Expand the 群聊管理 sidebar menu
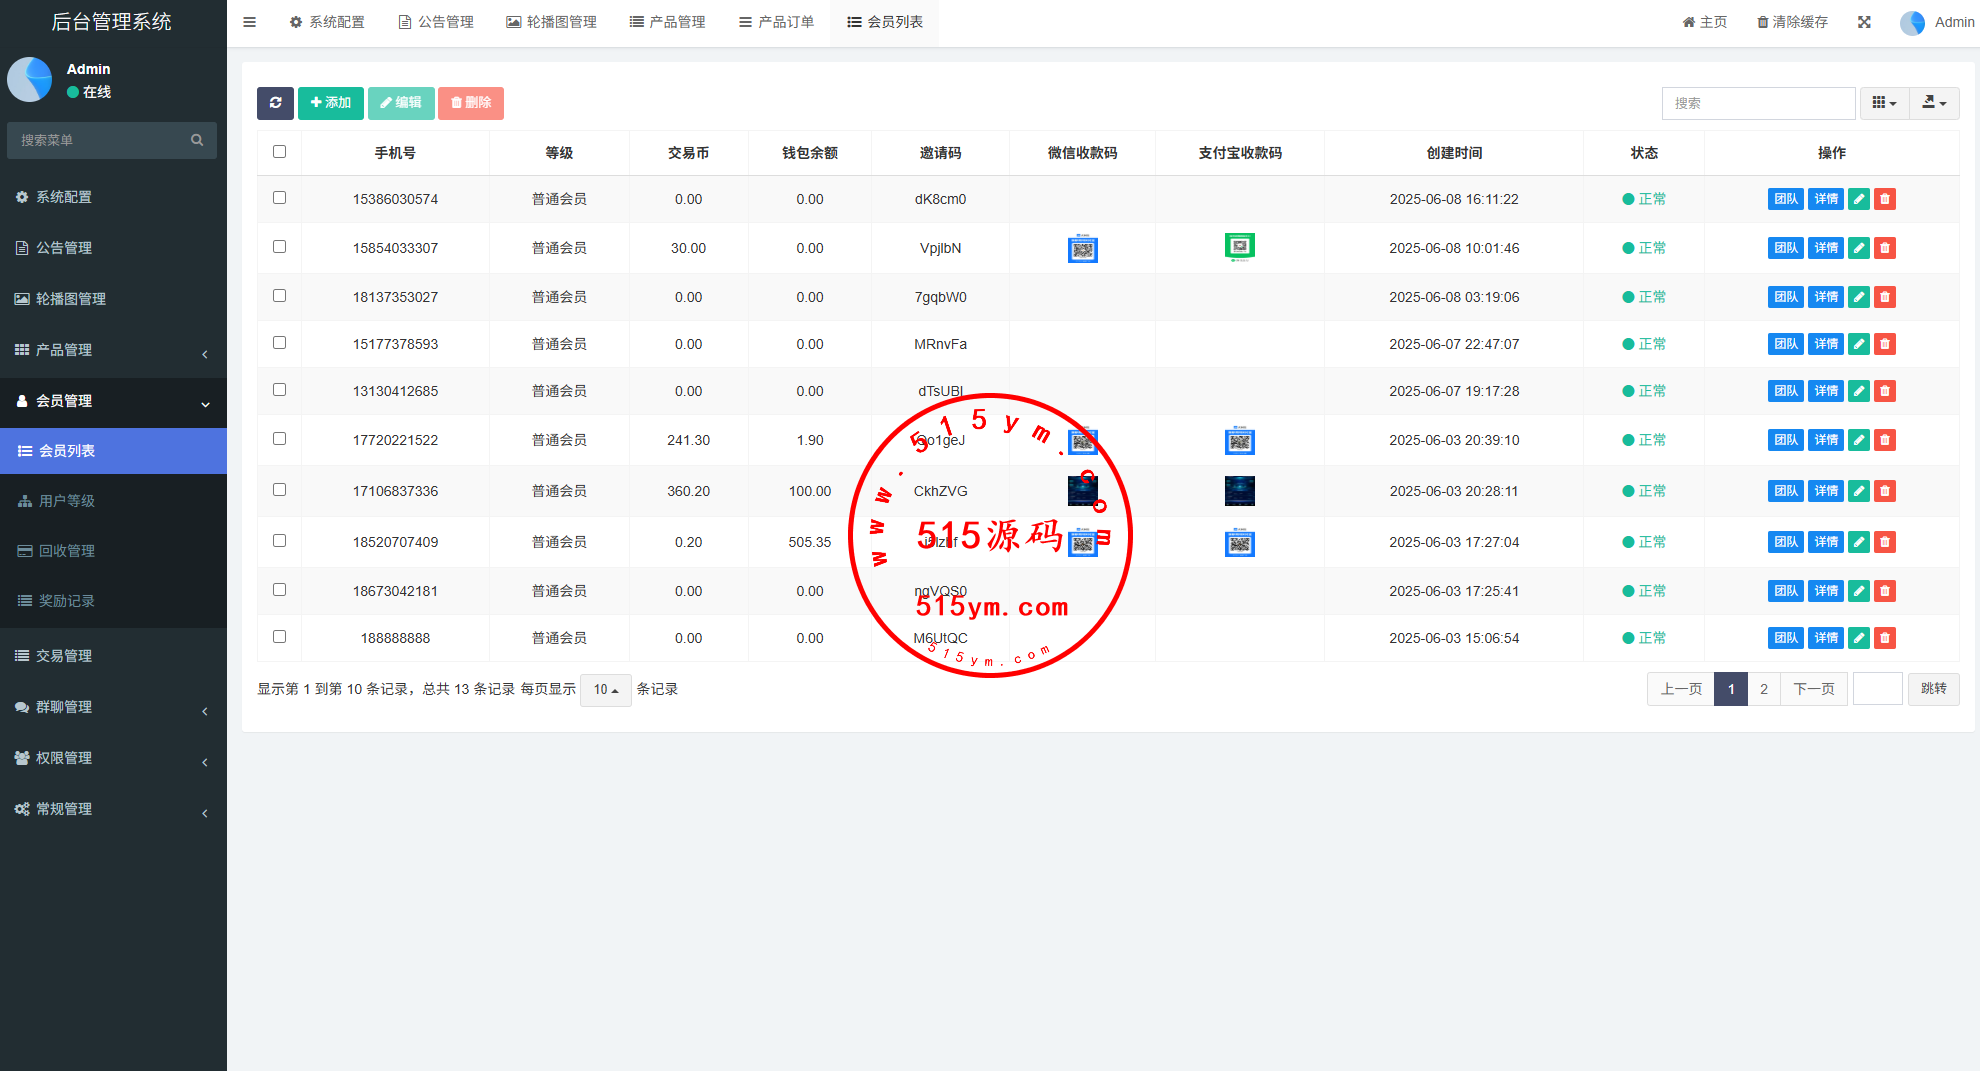This screenshot has height=1071, width=1980. 113,707
